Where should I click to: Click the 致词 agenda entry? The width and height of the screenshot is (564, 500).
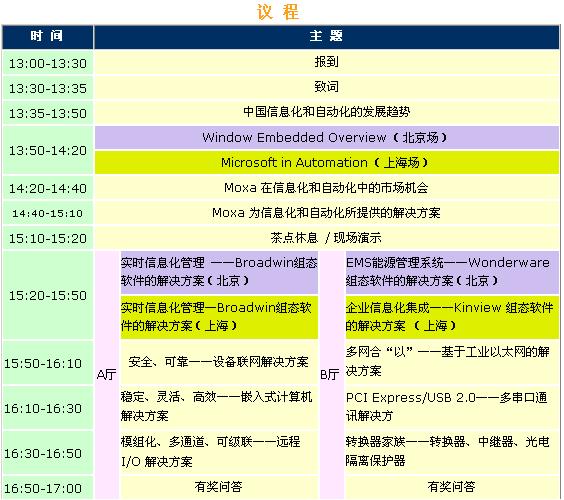tap(326, 87)
